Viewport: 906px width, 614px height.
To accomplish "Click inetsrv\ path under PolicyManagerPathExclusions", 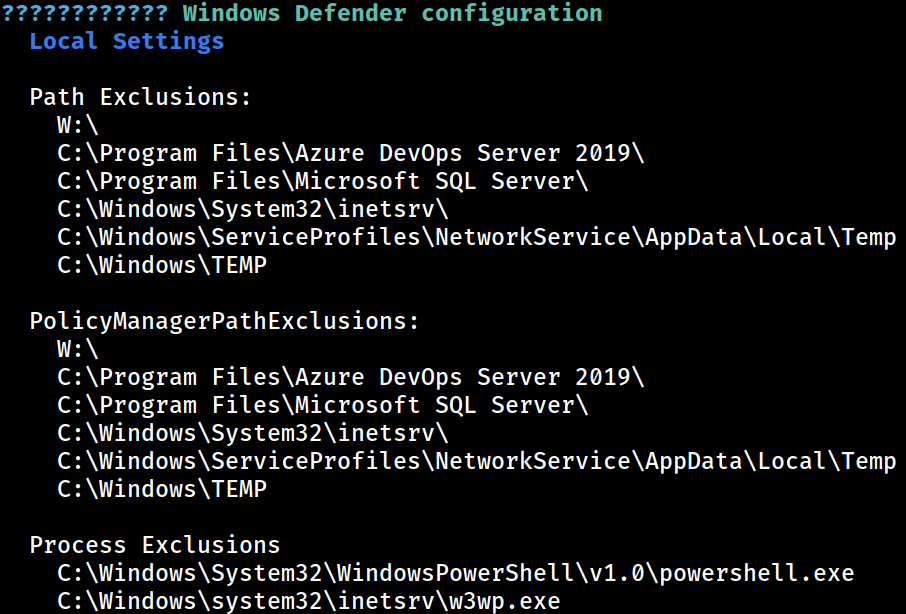I will (253, 433).
